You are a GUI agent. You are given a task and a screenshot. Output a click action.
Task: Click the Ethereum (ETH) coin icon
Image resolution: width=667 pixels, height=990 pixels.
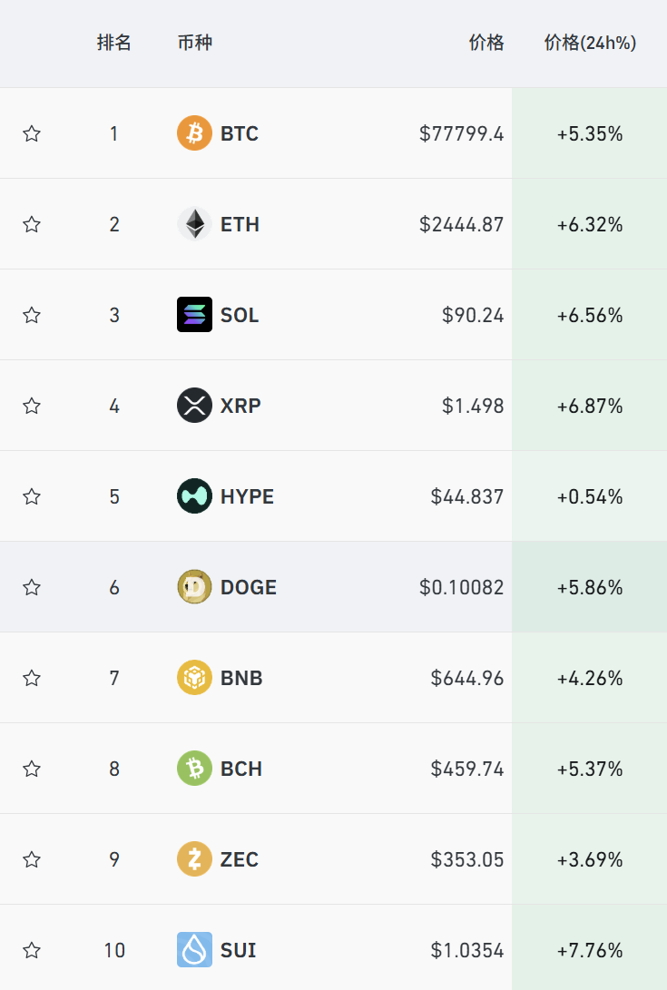[194, 224]
